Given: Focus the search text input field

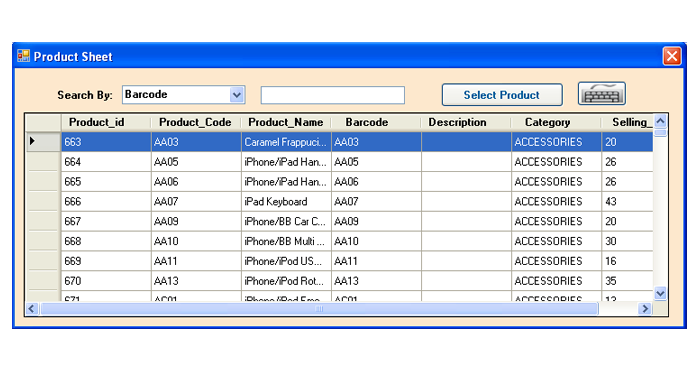Looking at the screenshot, I should [333, 95].
